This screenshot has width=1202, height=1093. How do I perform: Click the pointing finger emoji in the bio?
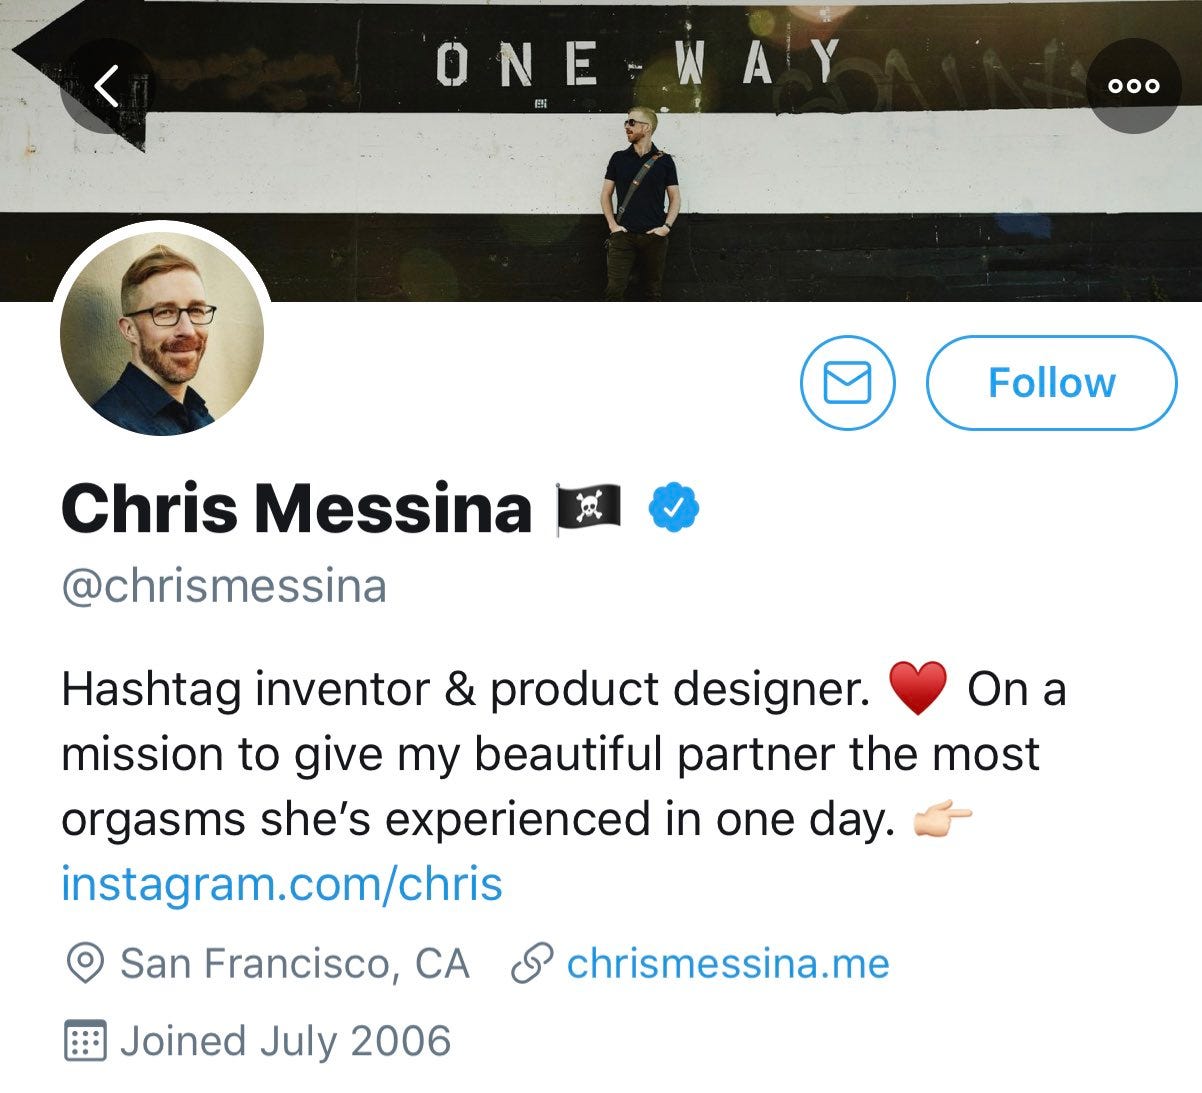click(942, 818)
